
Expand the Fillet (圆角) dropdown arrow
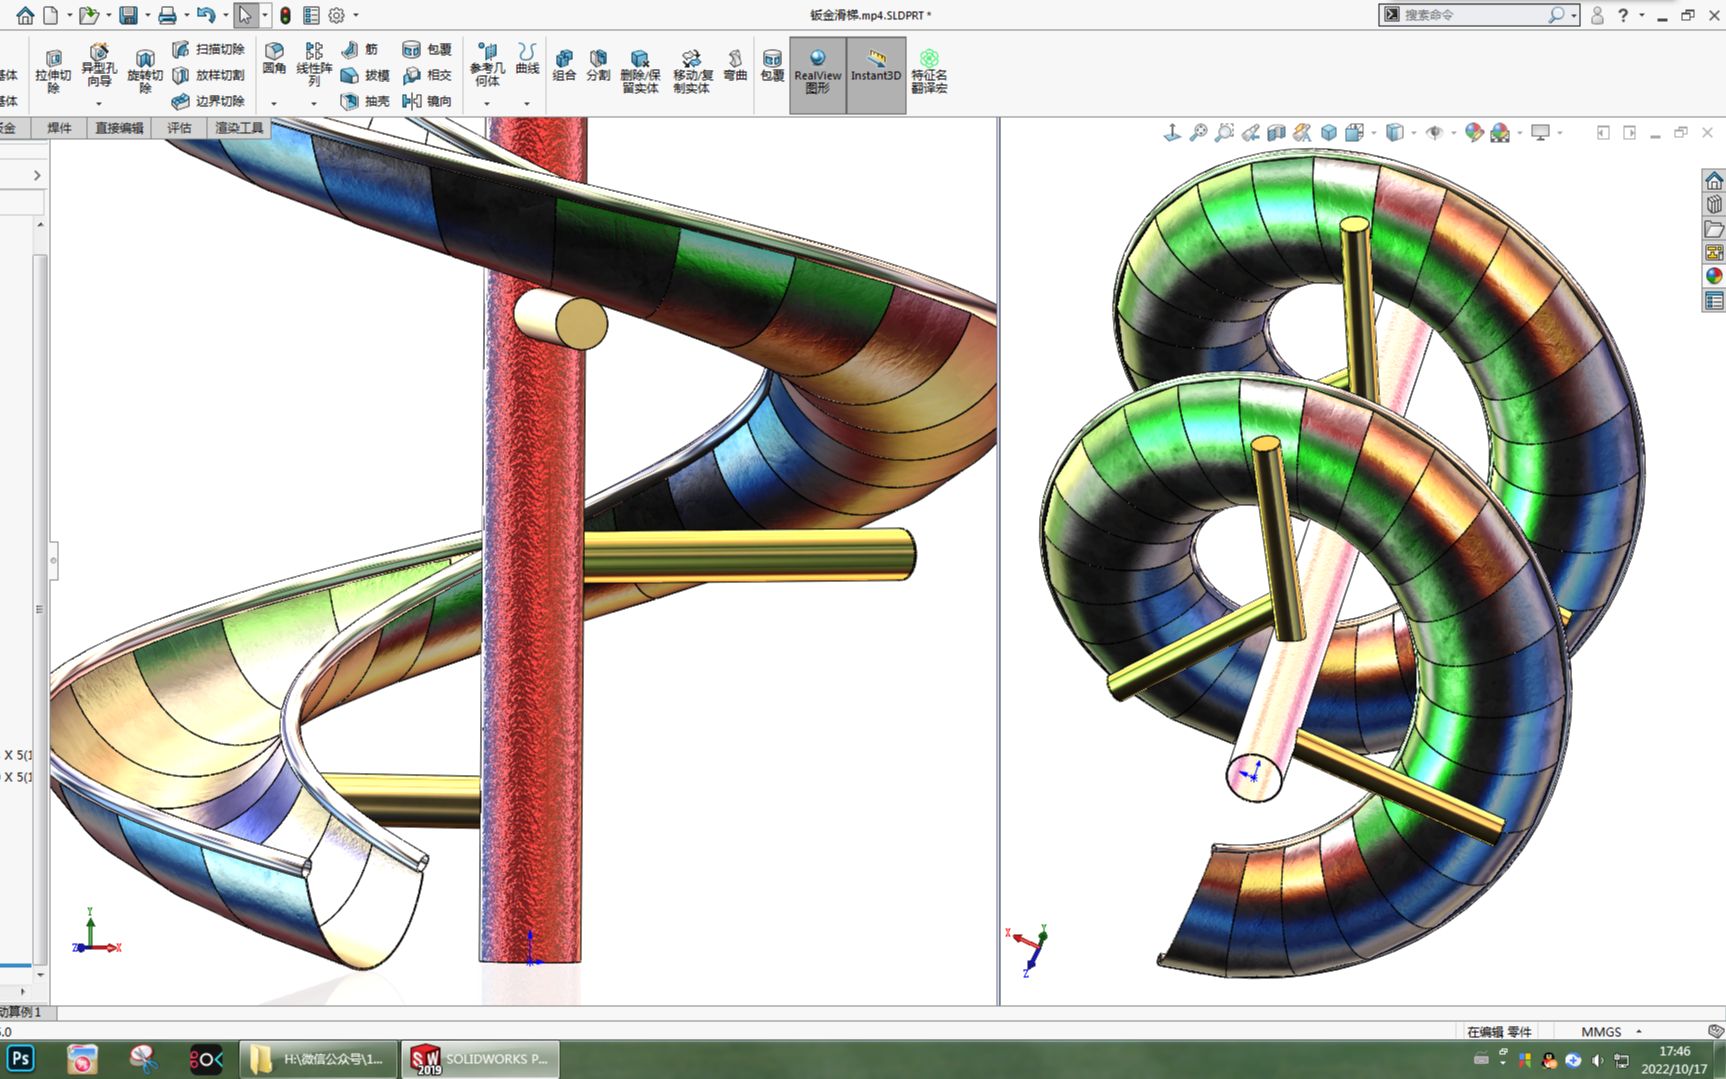click(x=274, y=103)
